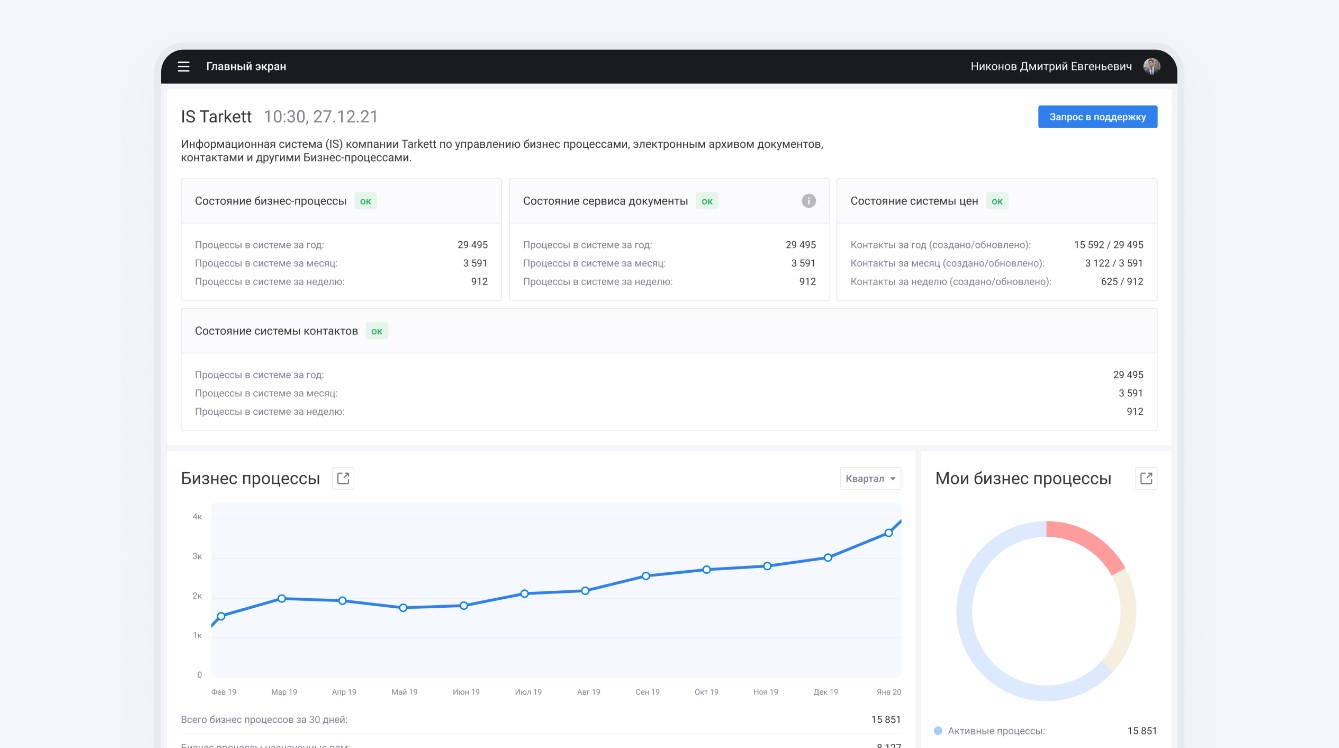The image size is (1339, 748).
Task: Select the Окт 19 chart data point
Action: [x=706, y=570]
